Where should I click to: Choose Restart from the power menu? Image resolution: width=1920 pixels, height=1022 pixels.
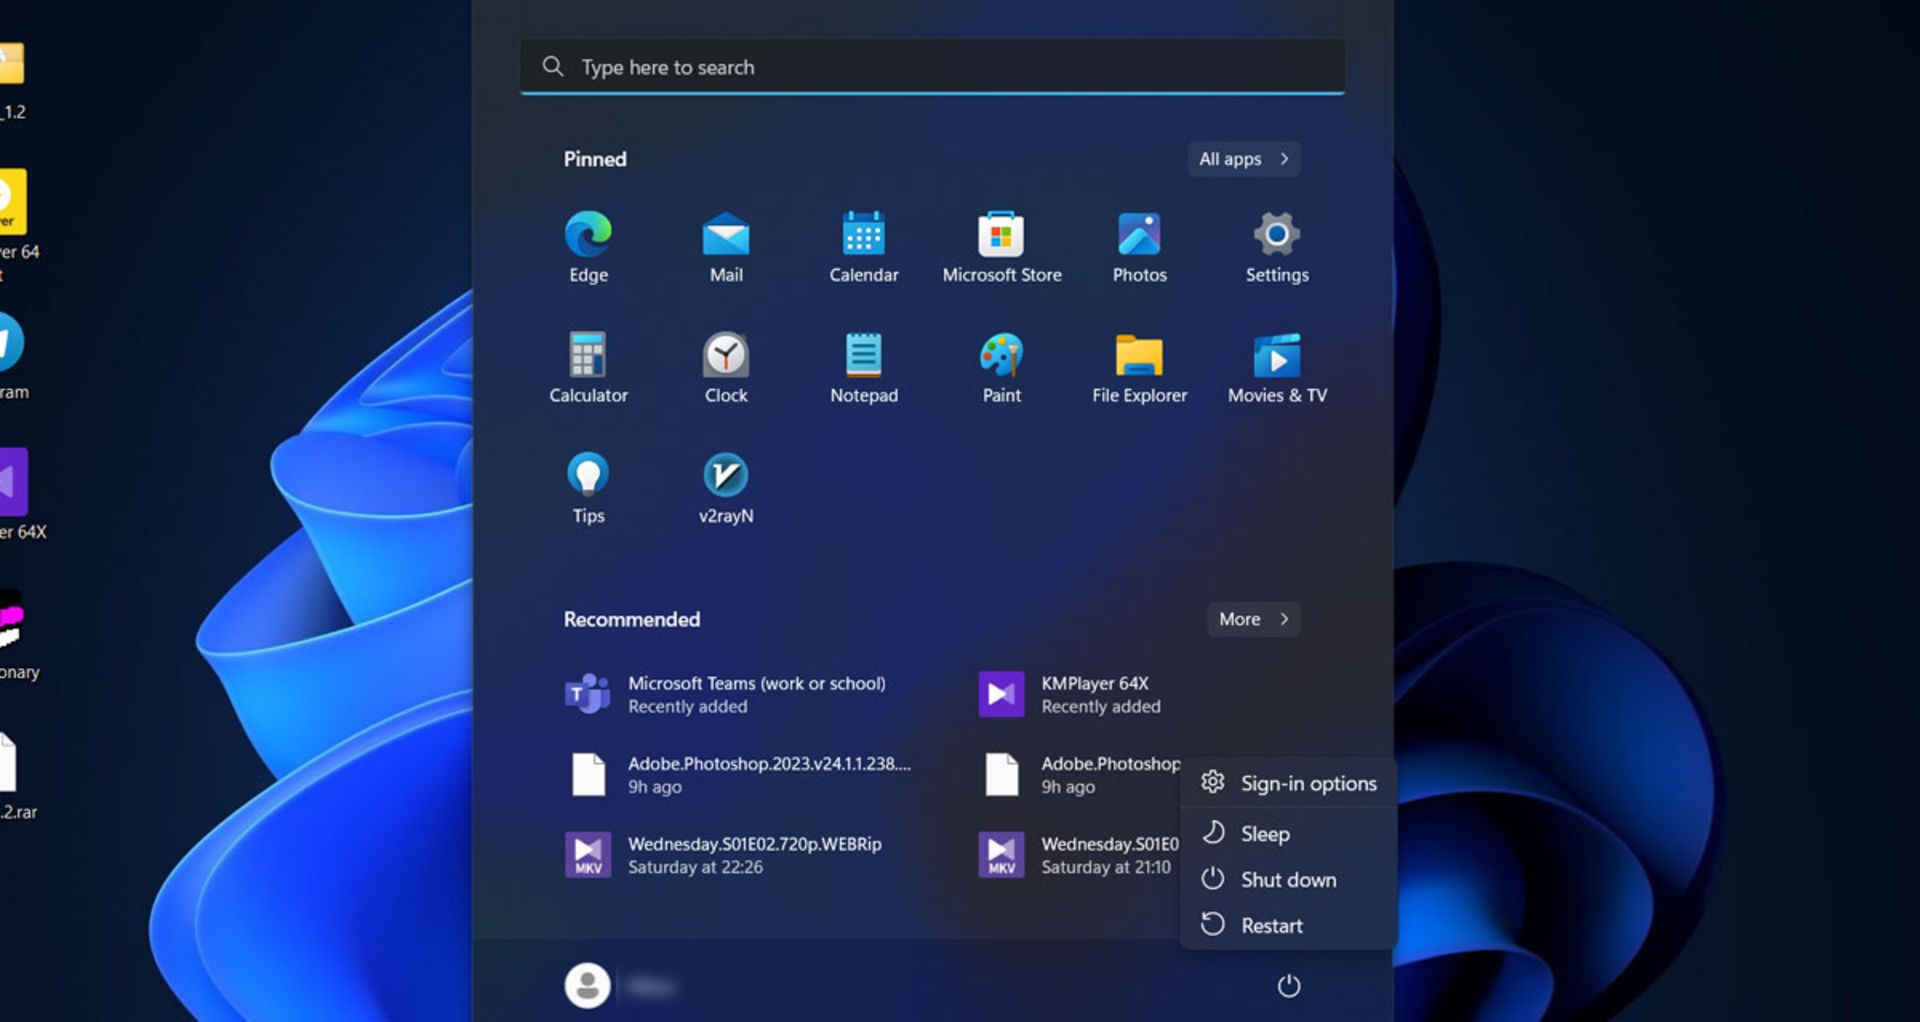1289,925
